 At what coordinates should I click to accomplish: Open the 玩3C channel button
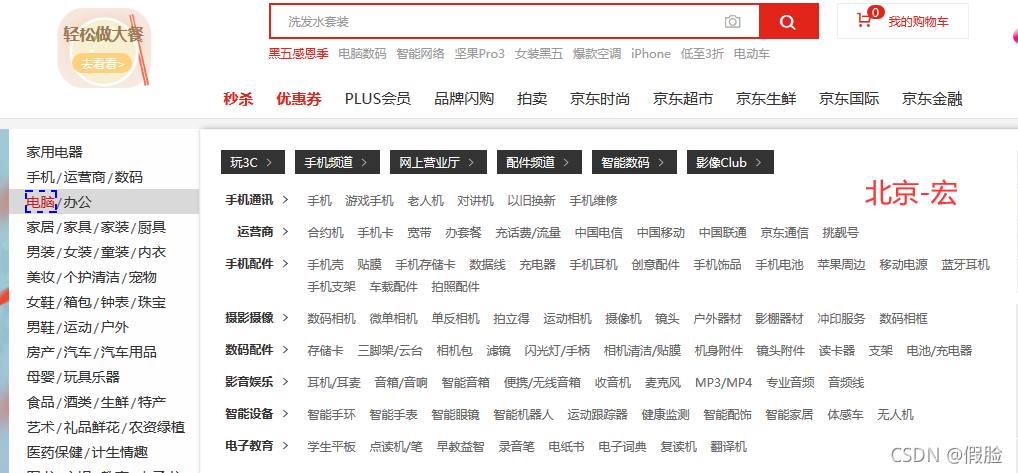click(253, 162)
